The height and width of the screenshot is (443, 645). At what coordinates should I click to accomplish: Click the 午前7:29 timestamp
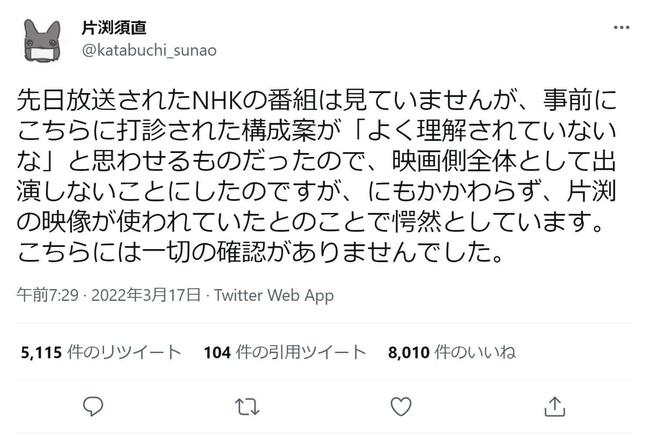click(x=44, y=296)
